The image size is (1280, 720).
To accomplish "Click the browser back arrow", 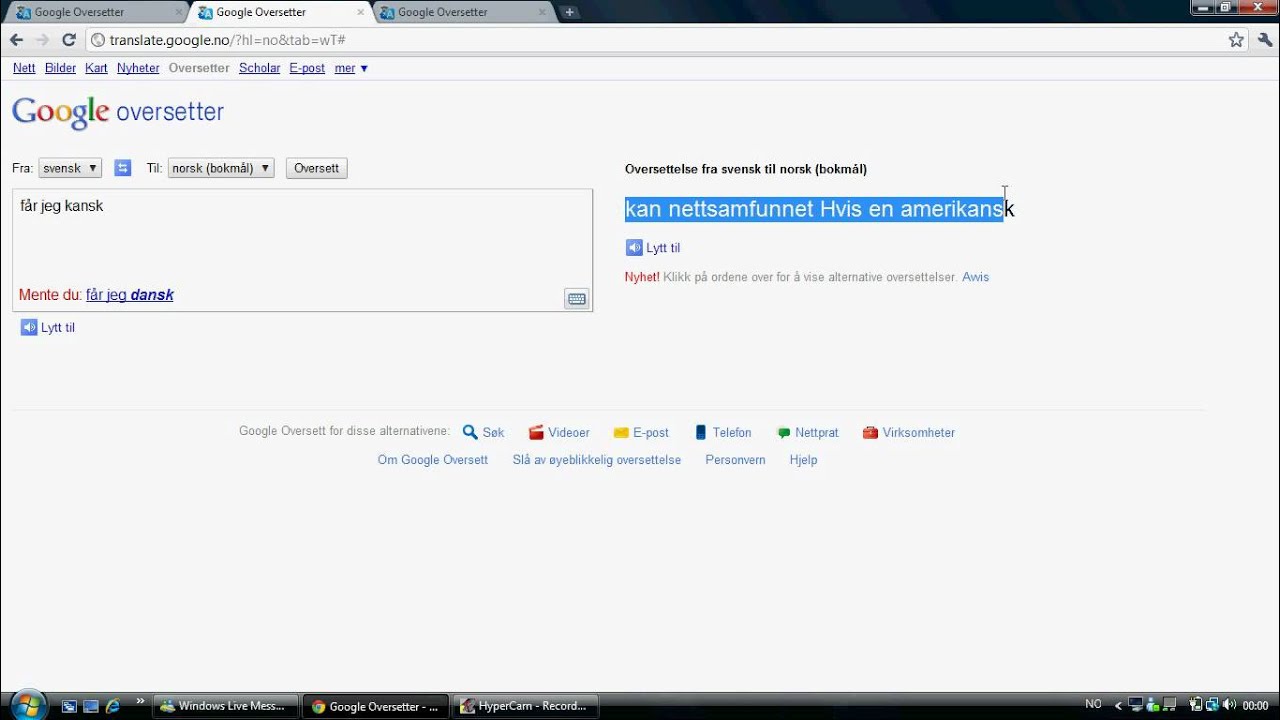I will coord(16,40).
